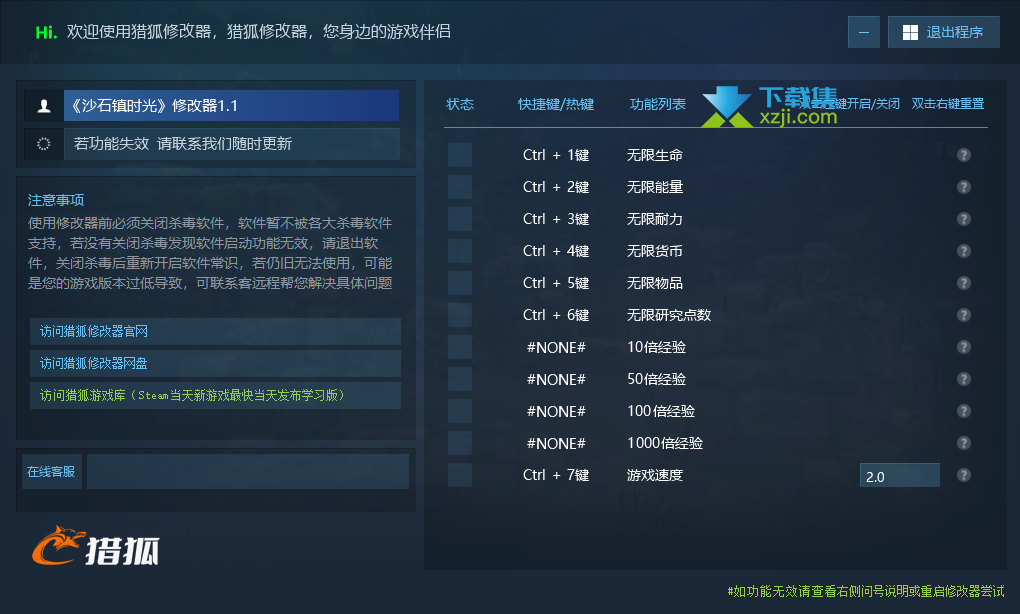Click help icon for 无限生命
1020x614 pixels.
(963, 155)
